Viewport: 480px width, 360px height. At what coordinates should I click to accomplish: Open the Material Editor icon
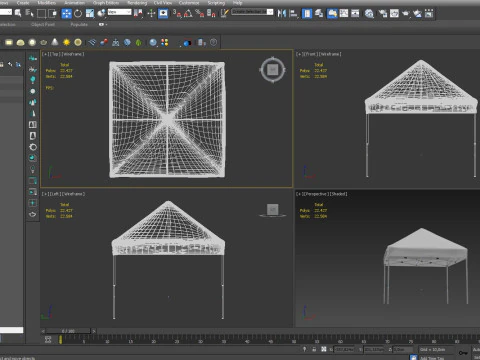pyautogui.click(x=369, y=13)
